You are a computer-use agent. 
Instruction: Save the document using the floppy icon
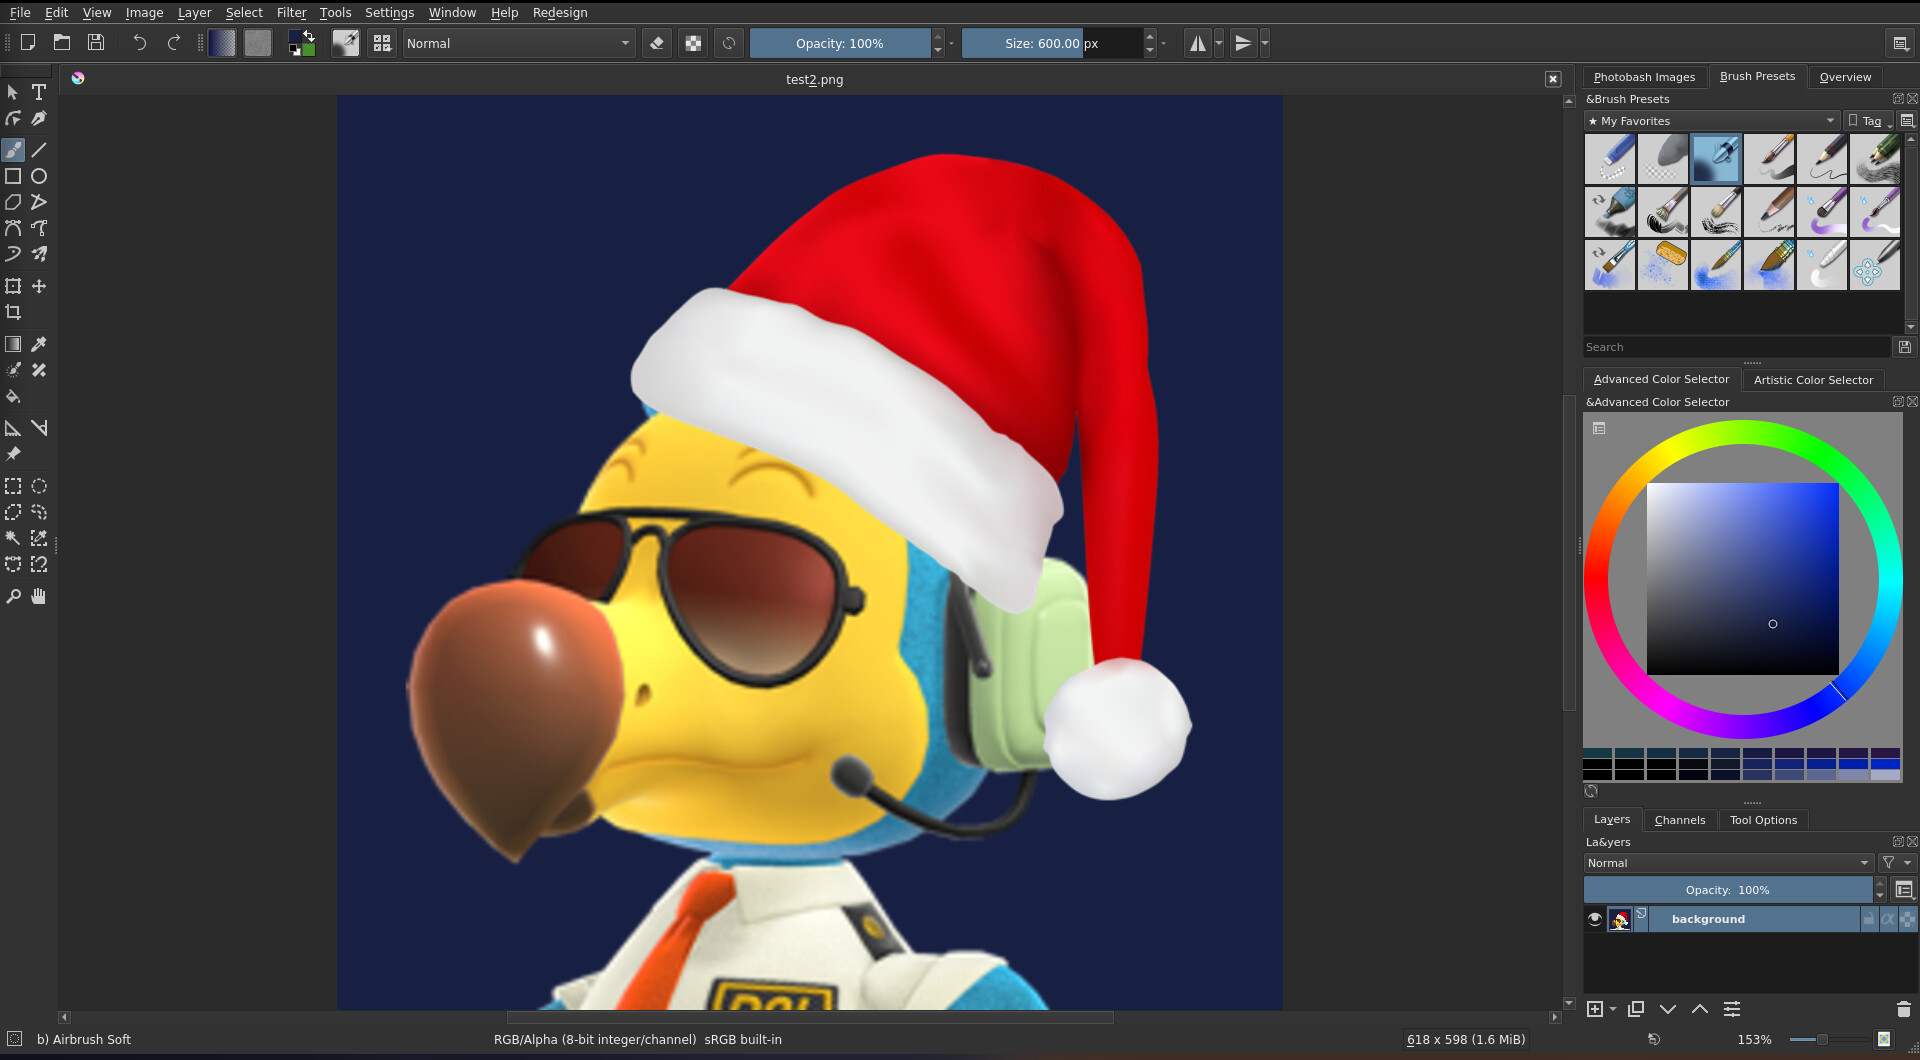(96, 43)
